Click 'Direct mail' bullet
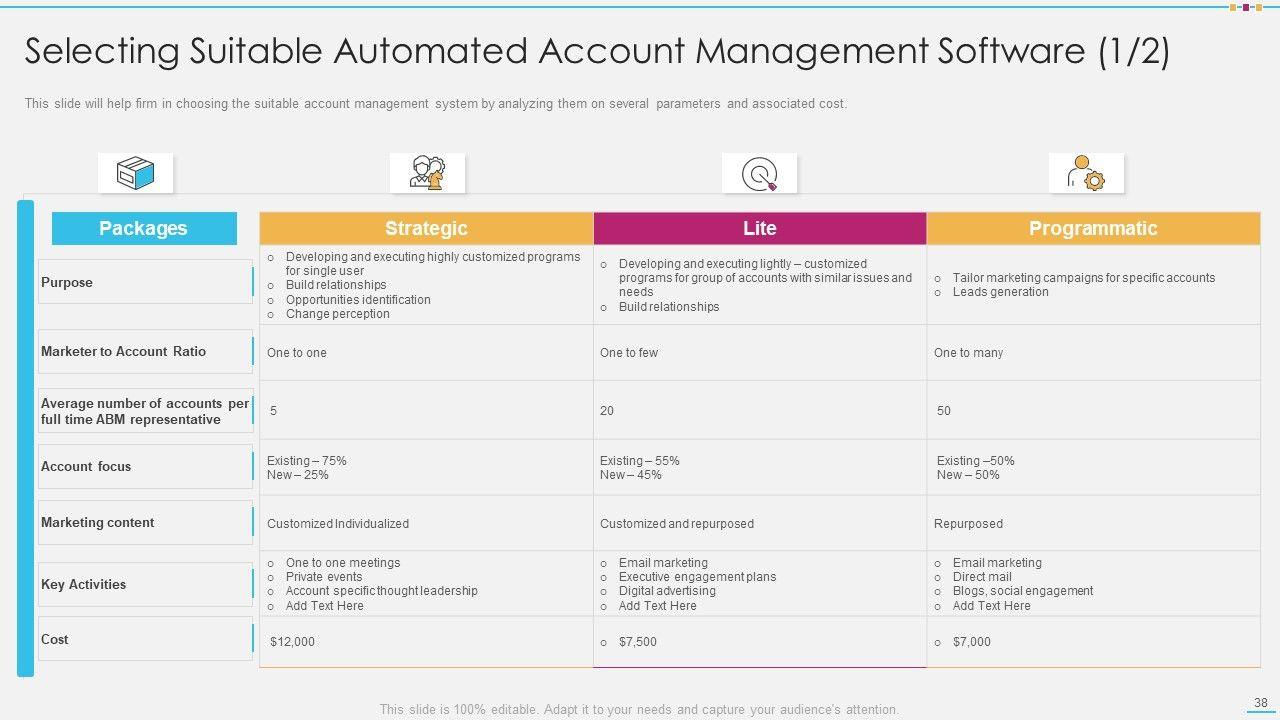The height and width of the screenshot is (720, 1280). tap(982, 577)
